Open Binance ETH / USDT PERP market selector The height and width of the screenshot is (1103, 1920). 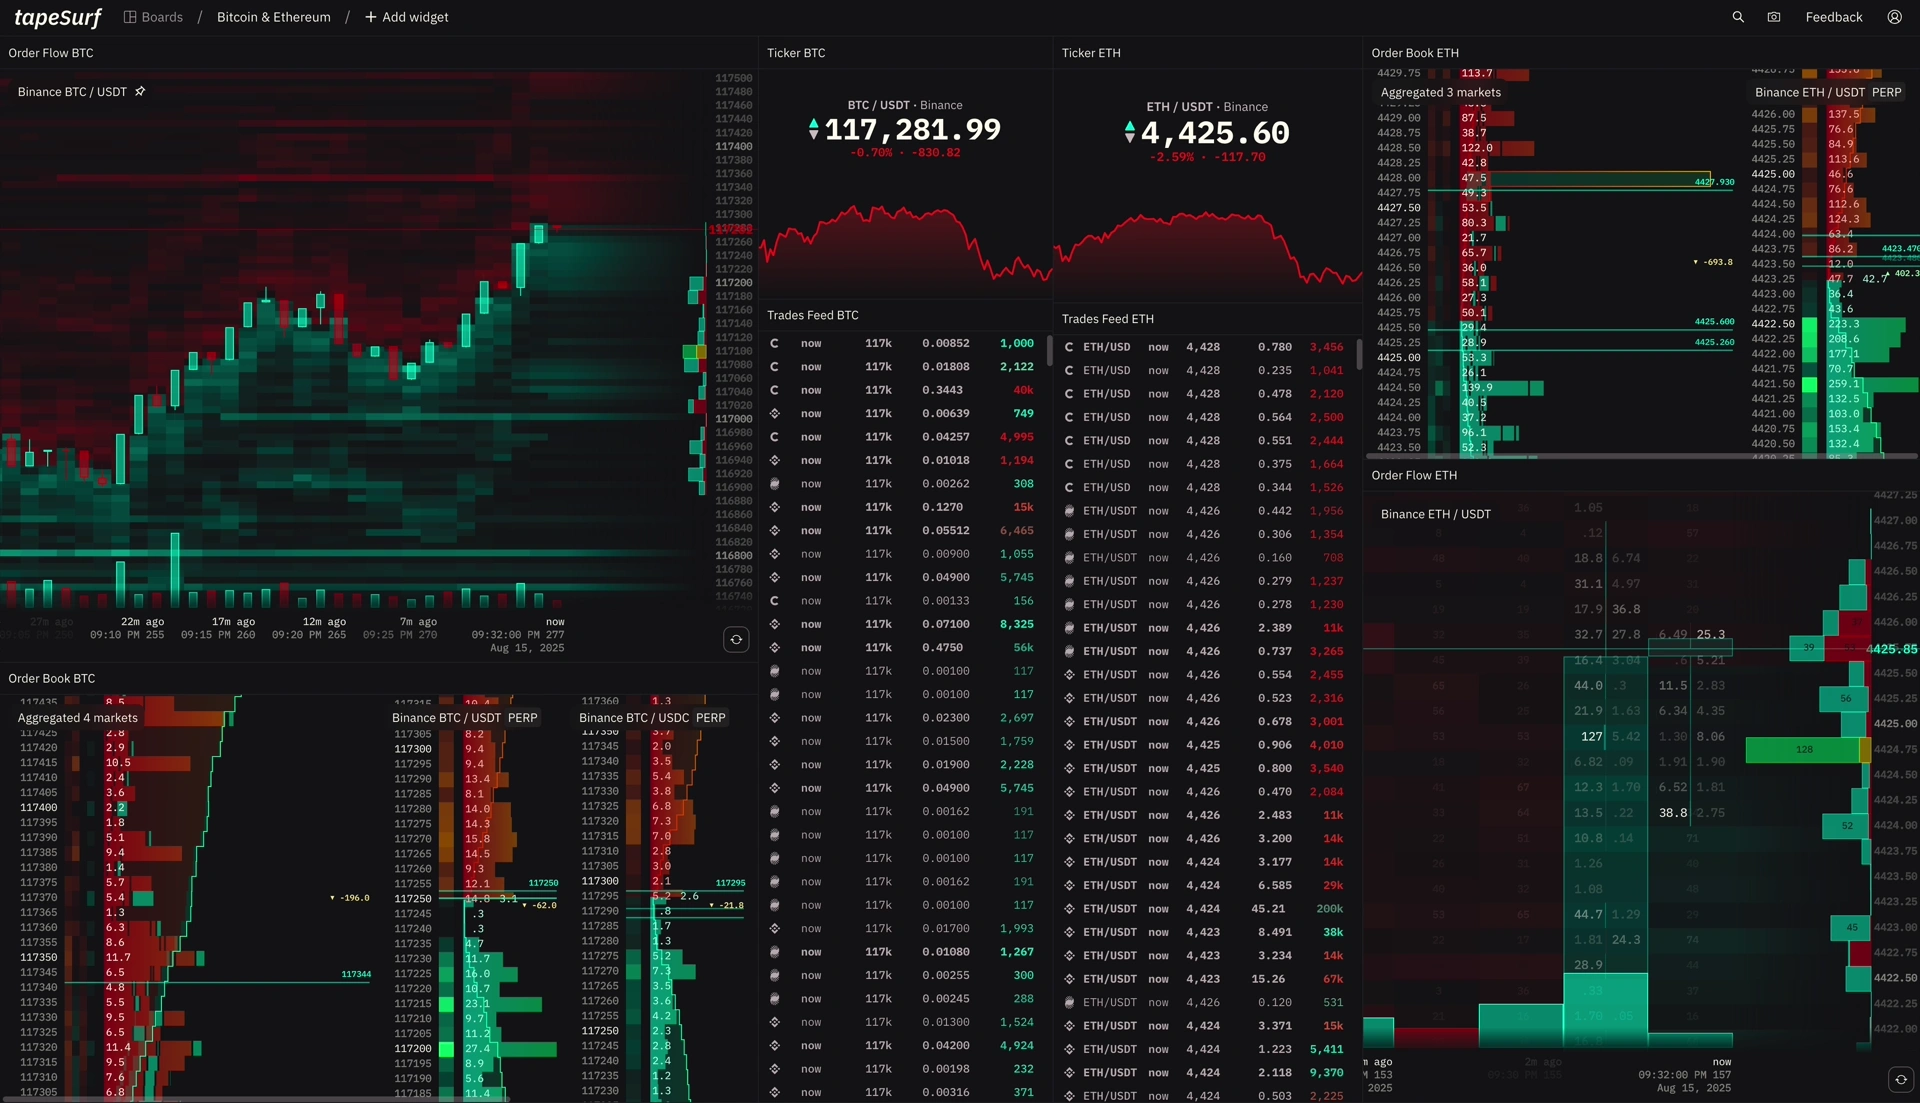pyautogui.click(x=1827, y=92)
